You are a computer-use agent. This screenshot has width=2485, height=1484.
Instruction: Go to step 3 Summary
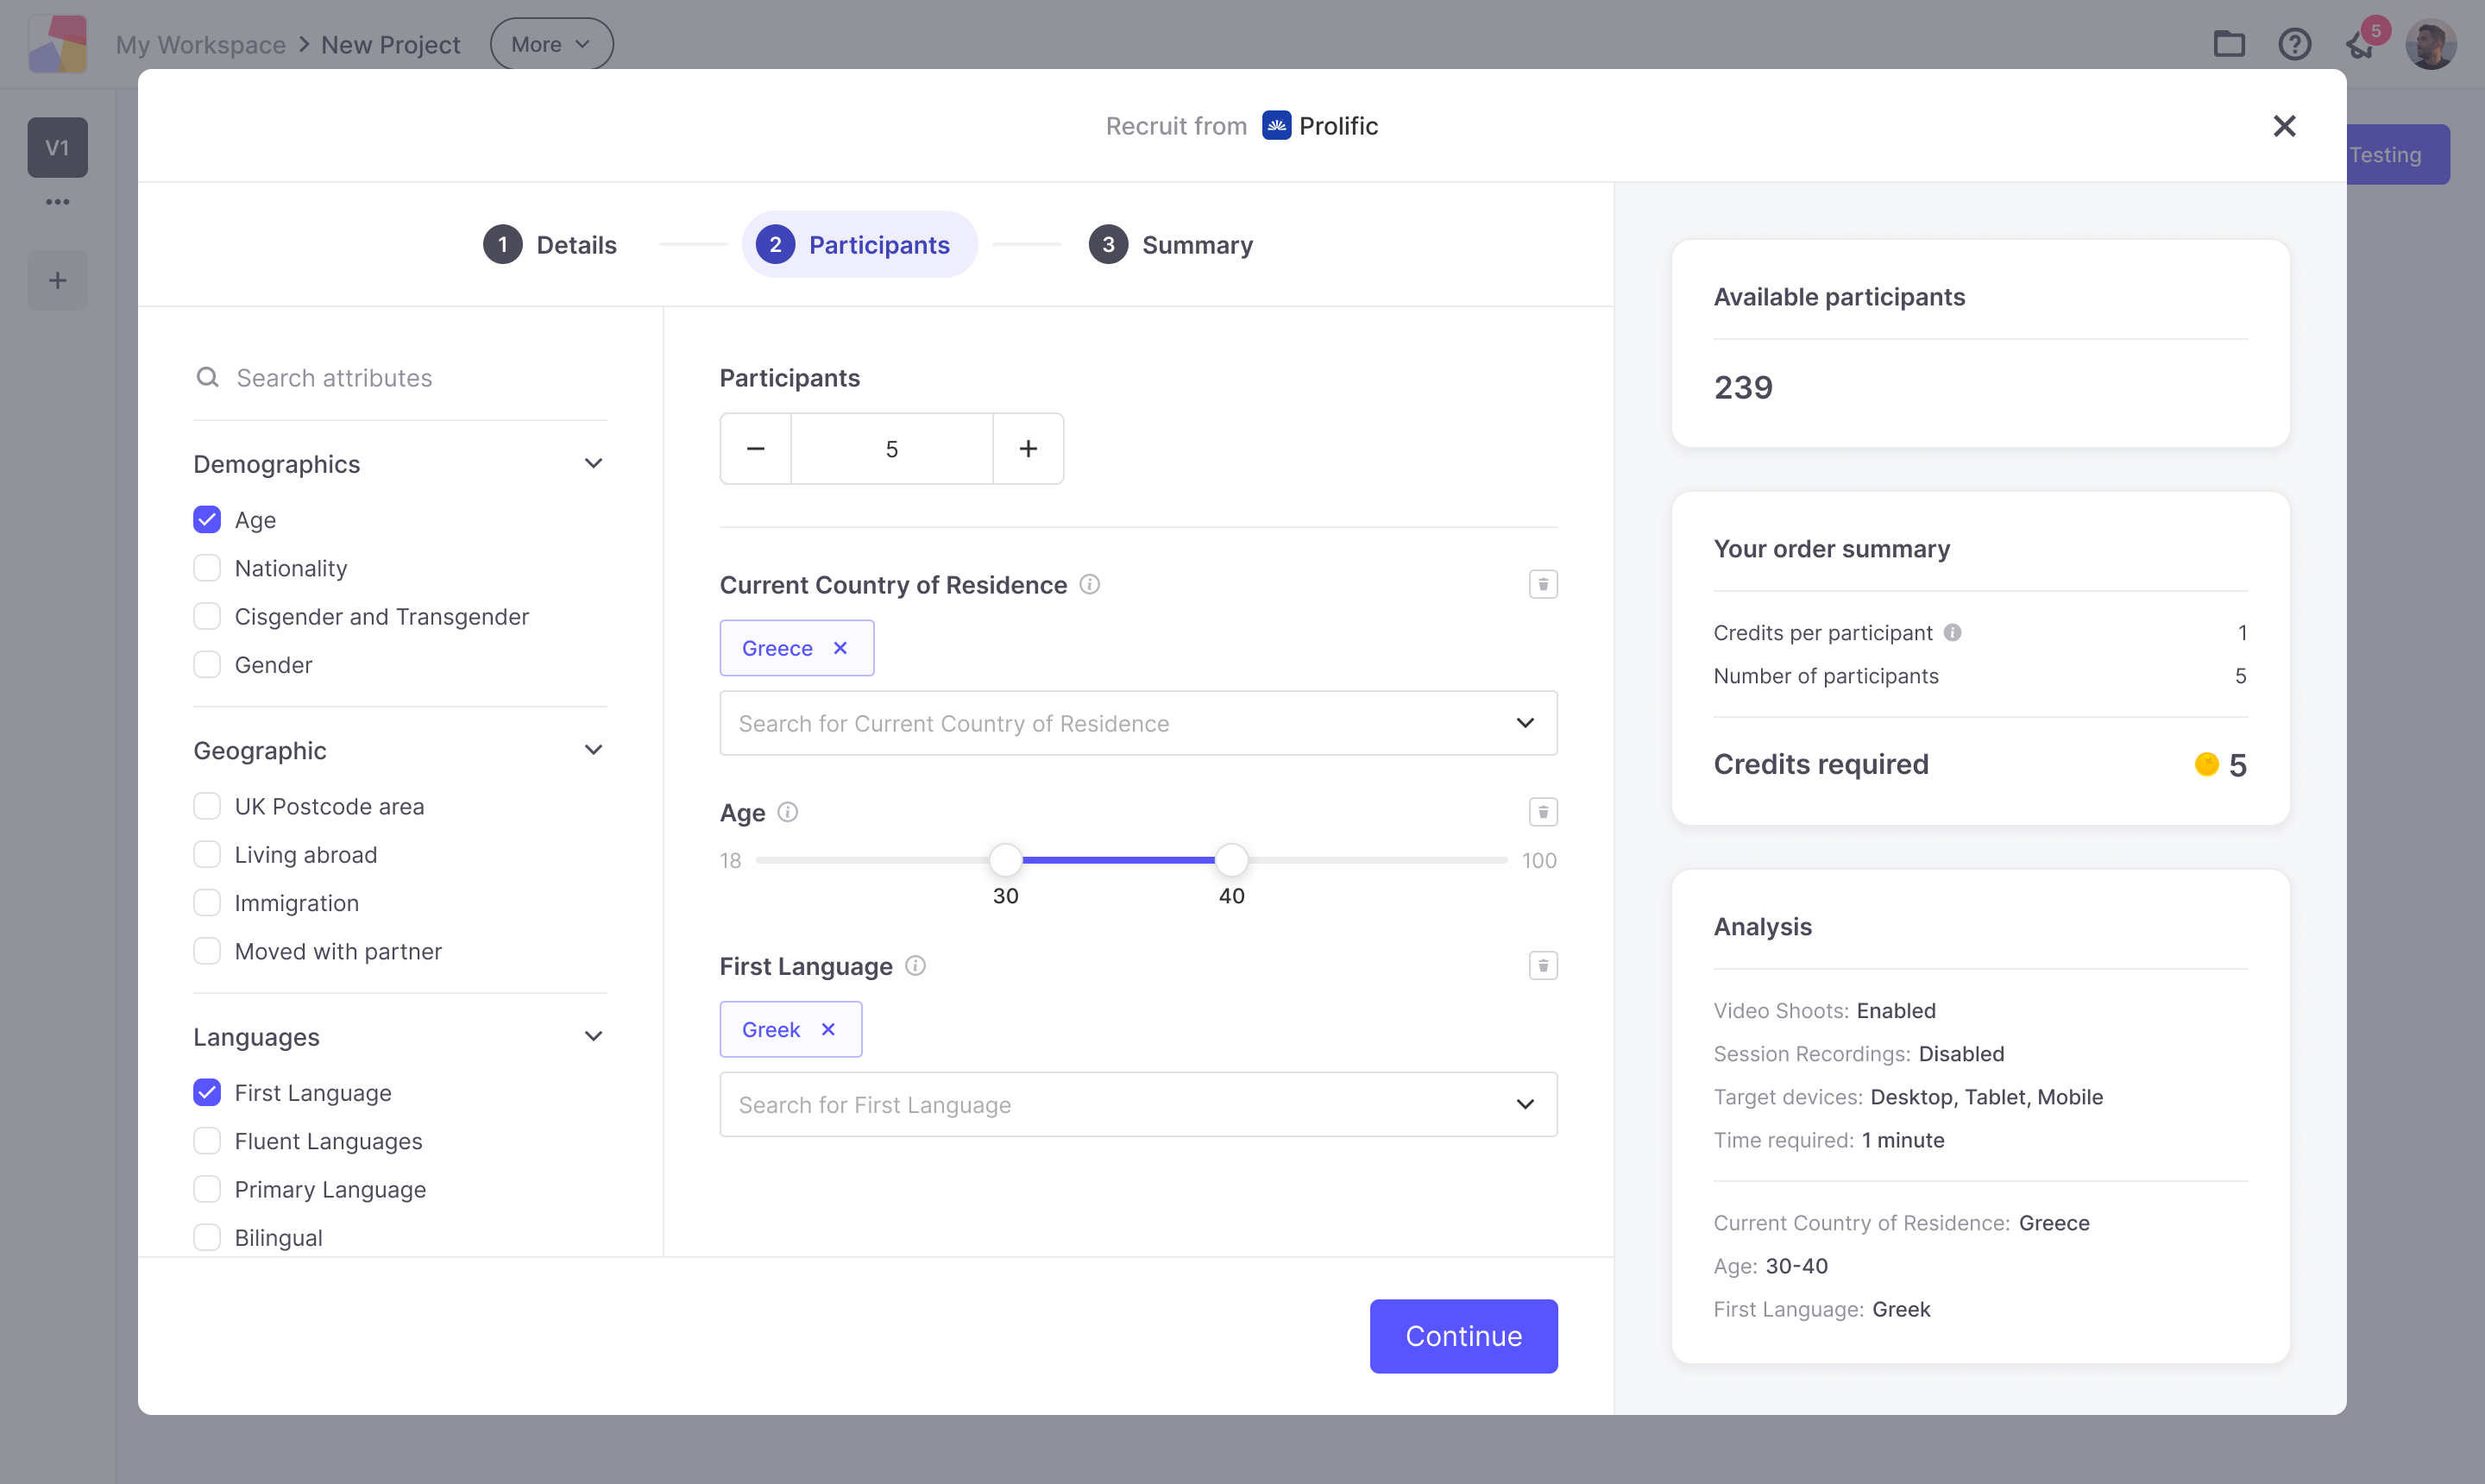[1170, 245]
